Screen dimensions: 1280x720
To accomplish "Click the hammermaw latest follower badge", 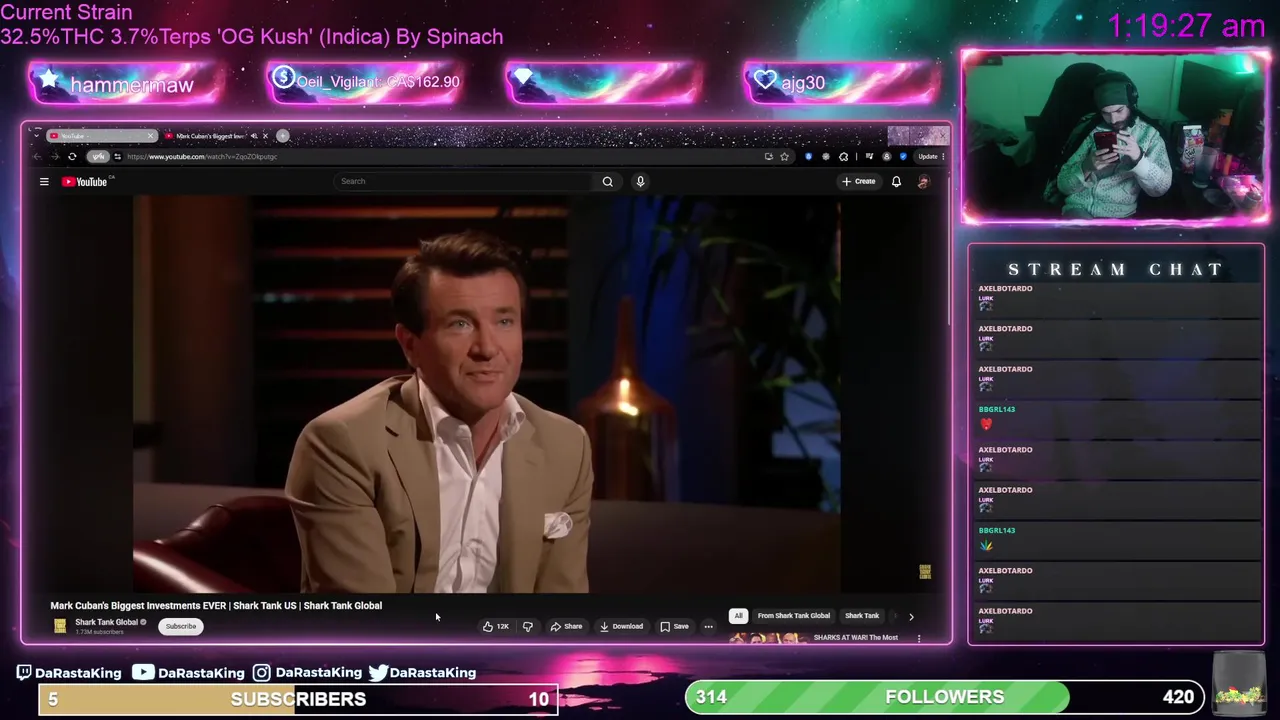I will [125, 83].
